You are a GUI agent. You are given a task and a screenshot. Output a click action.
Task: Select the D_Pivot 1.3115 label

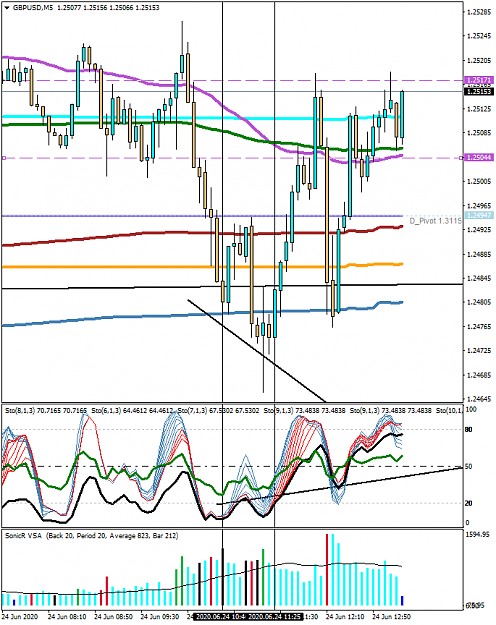435,221
